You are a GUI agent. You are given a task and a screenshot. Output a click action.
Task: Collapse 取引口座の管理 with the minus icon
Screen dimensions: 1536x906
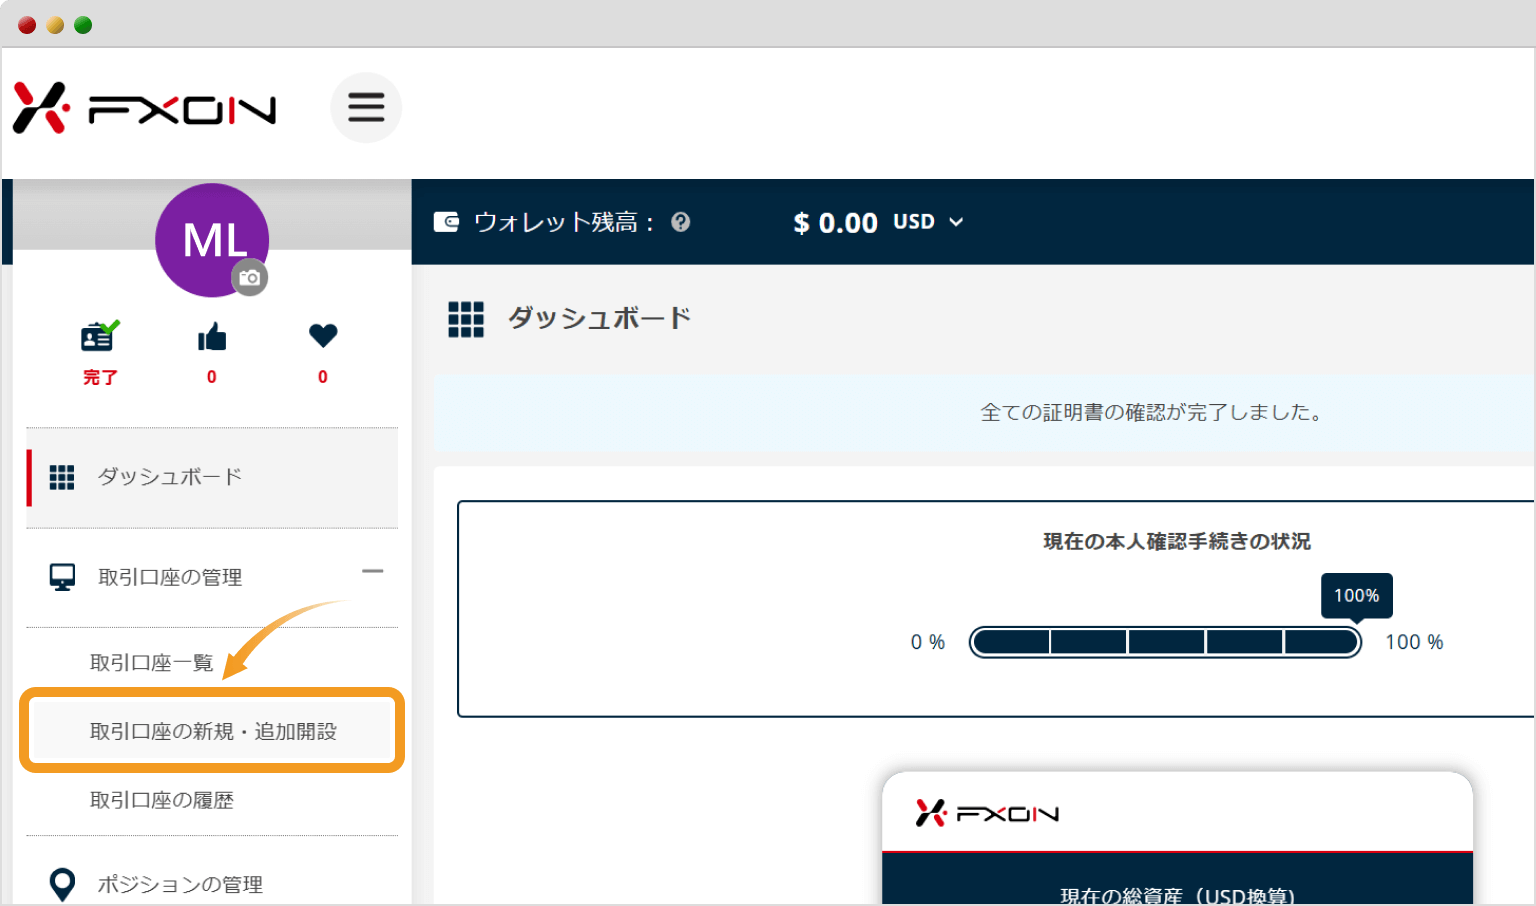373,571
